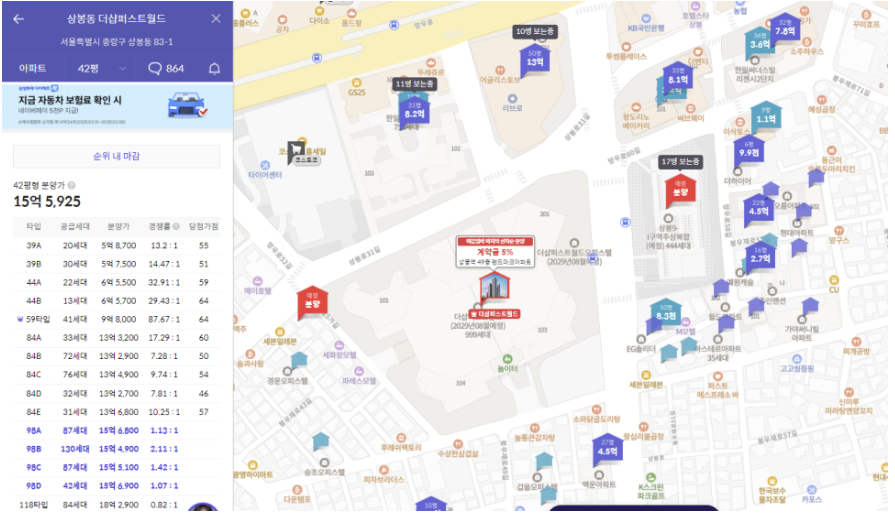Click the KB국민은행 map icon

[x=646, y=18]
